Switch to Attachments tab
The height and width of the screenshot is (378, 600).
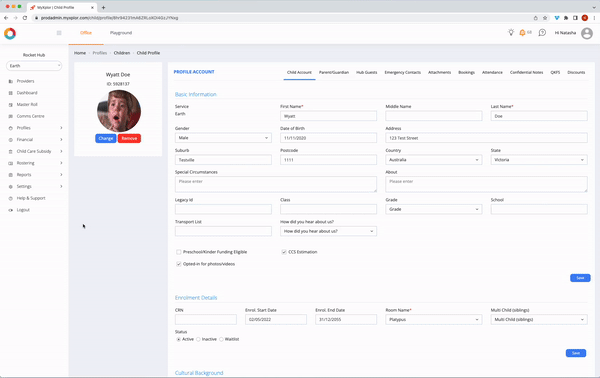pos(439,72)
